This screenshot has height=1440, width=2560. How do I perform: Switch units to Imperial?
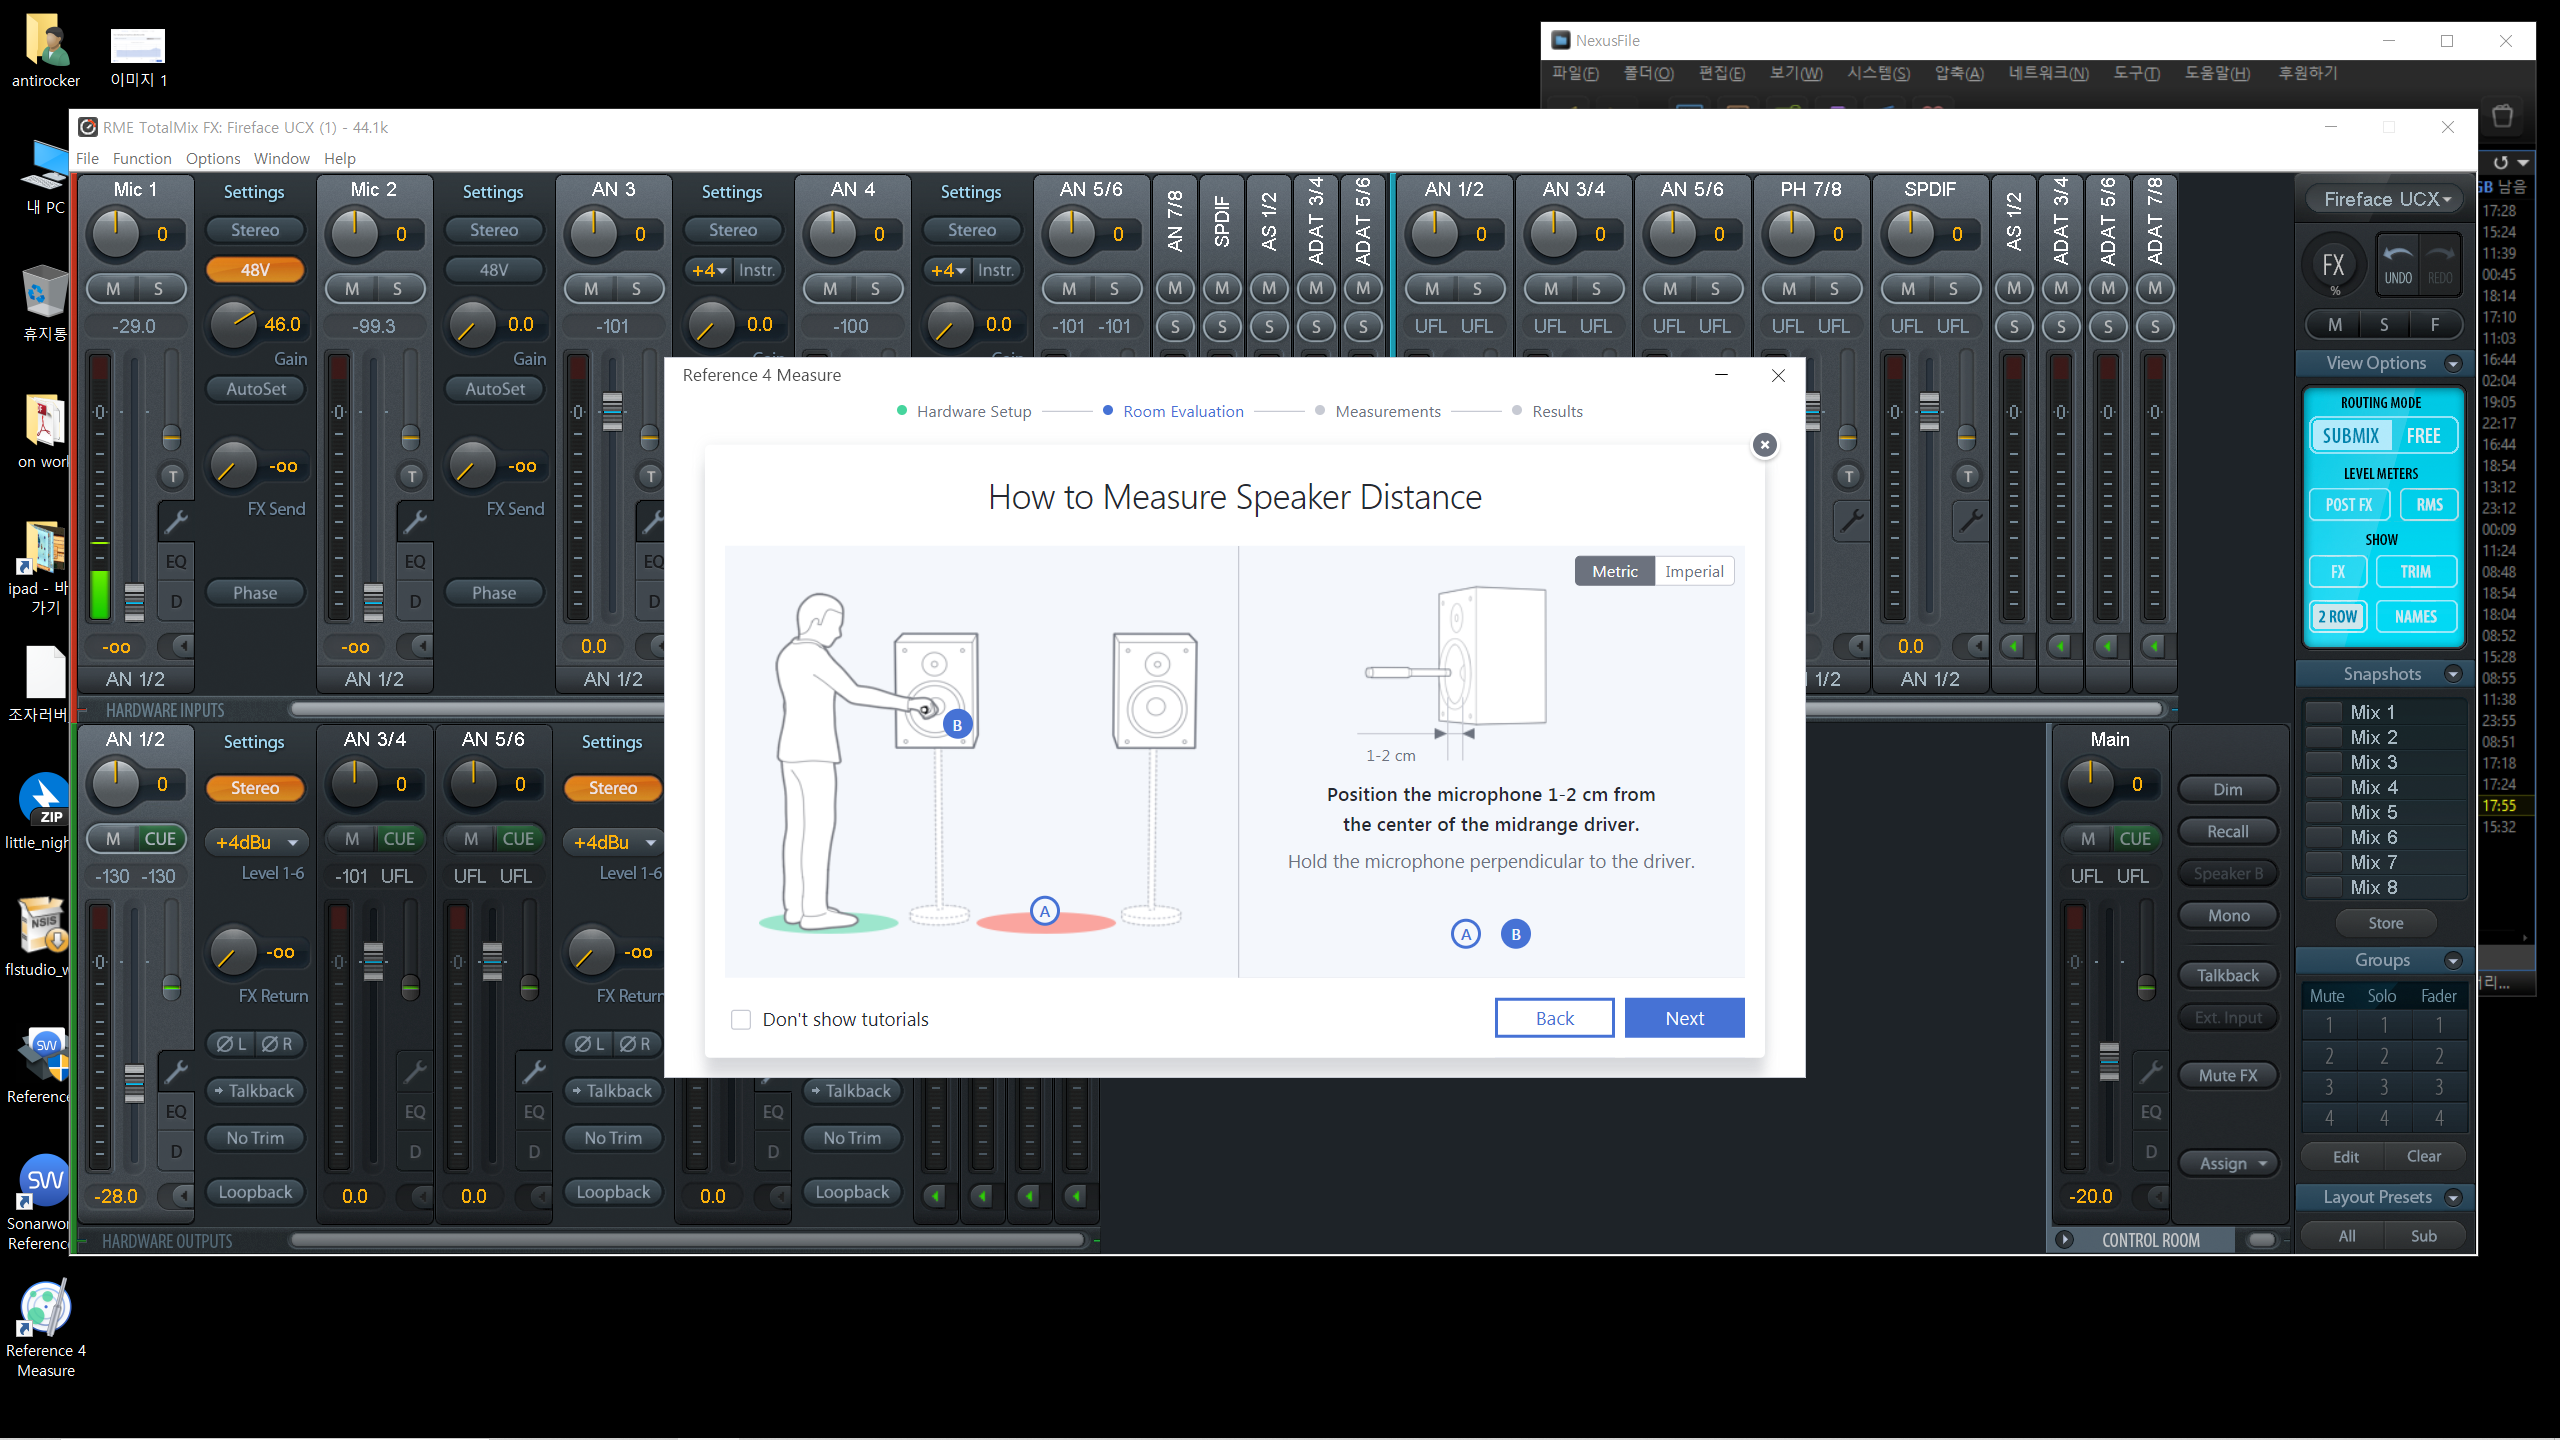(1694, 571)
